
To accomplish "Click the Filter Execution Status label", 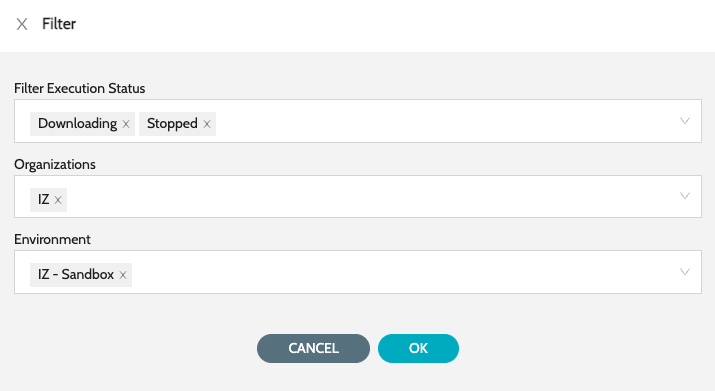I will click(x=79, y=89).
